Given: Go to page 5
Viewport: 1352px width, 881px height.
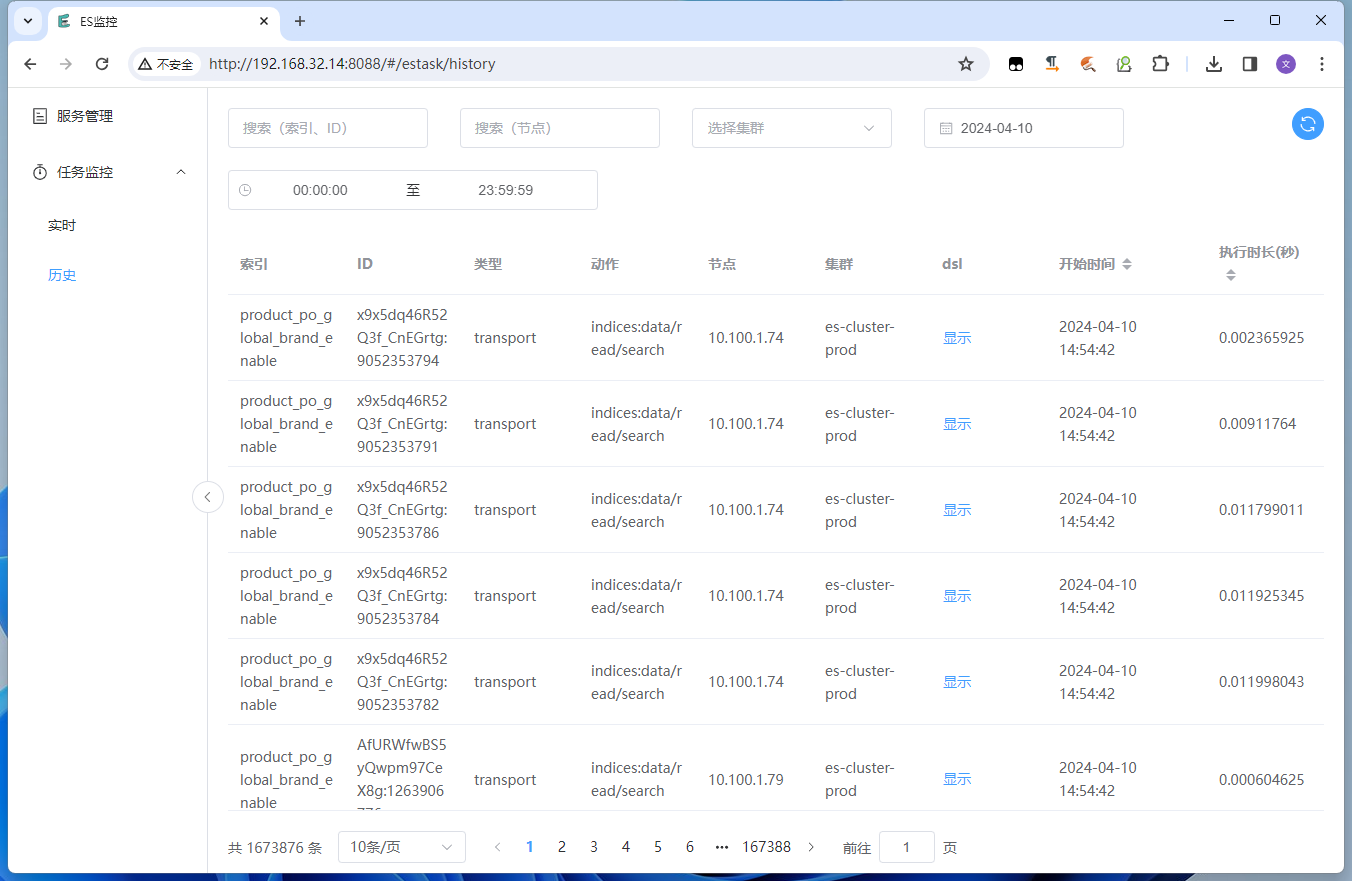Looking at the screenshot, I should [658, 847].
